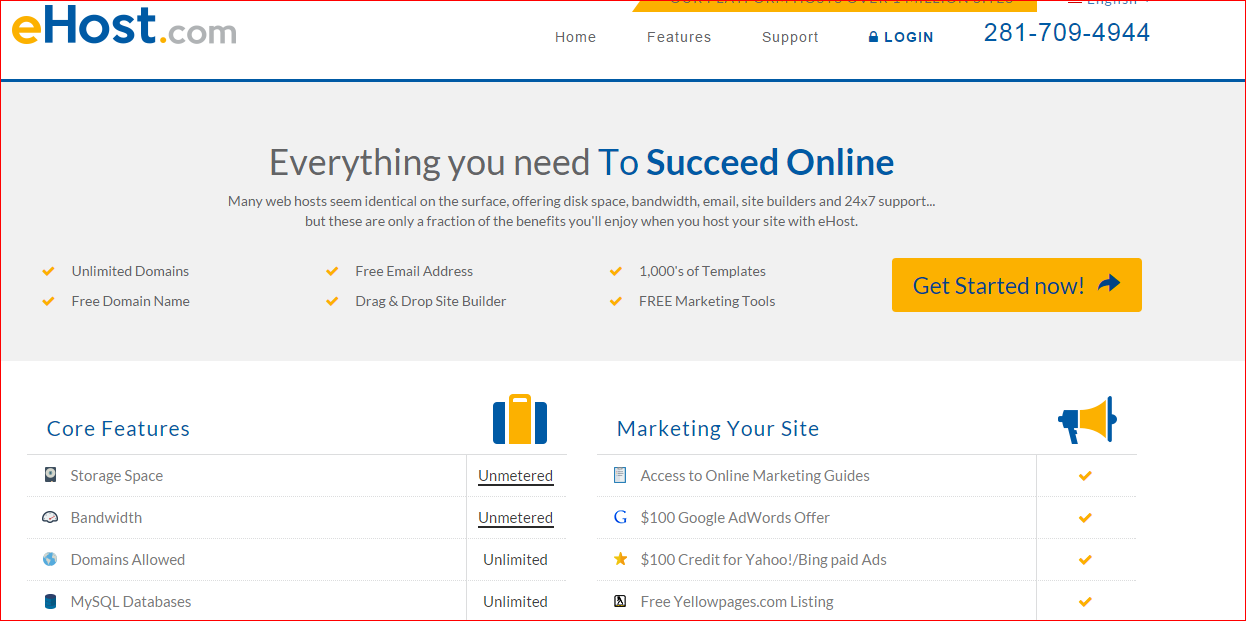
Task: Click the Unmetered link for Bandwidth
Action: [x=515, y=518]
